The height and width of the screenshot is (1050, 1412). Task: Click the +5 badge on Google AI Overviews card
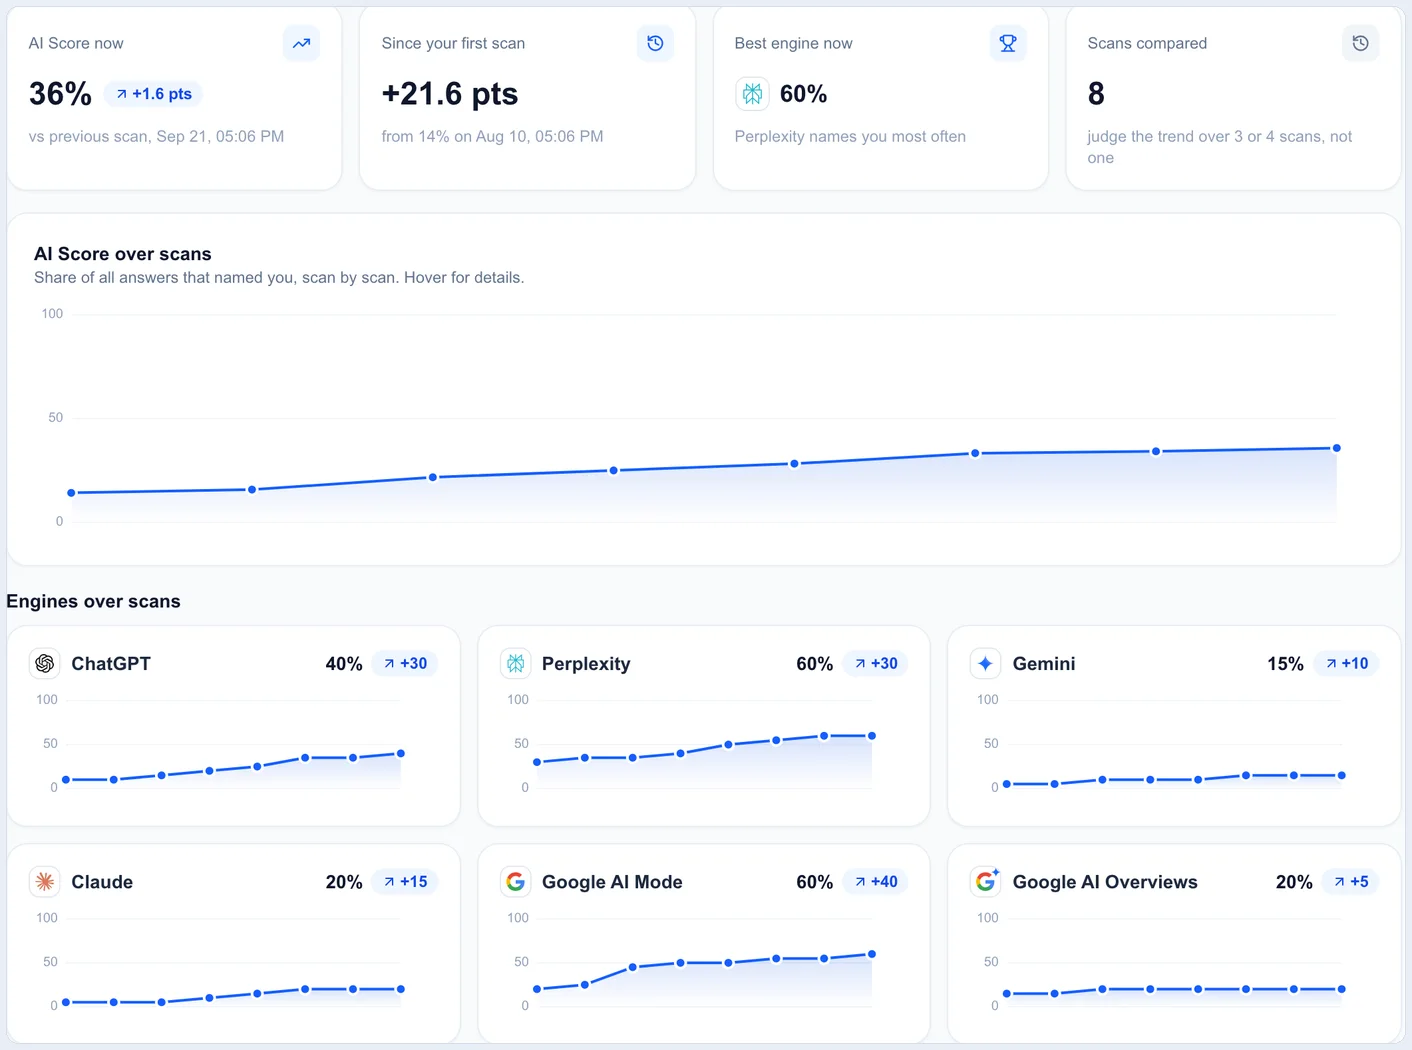point(1350,881)
